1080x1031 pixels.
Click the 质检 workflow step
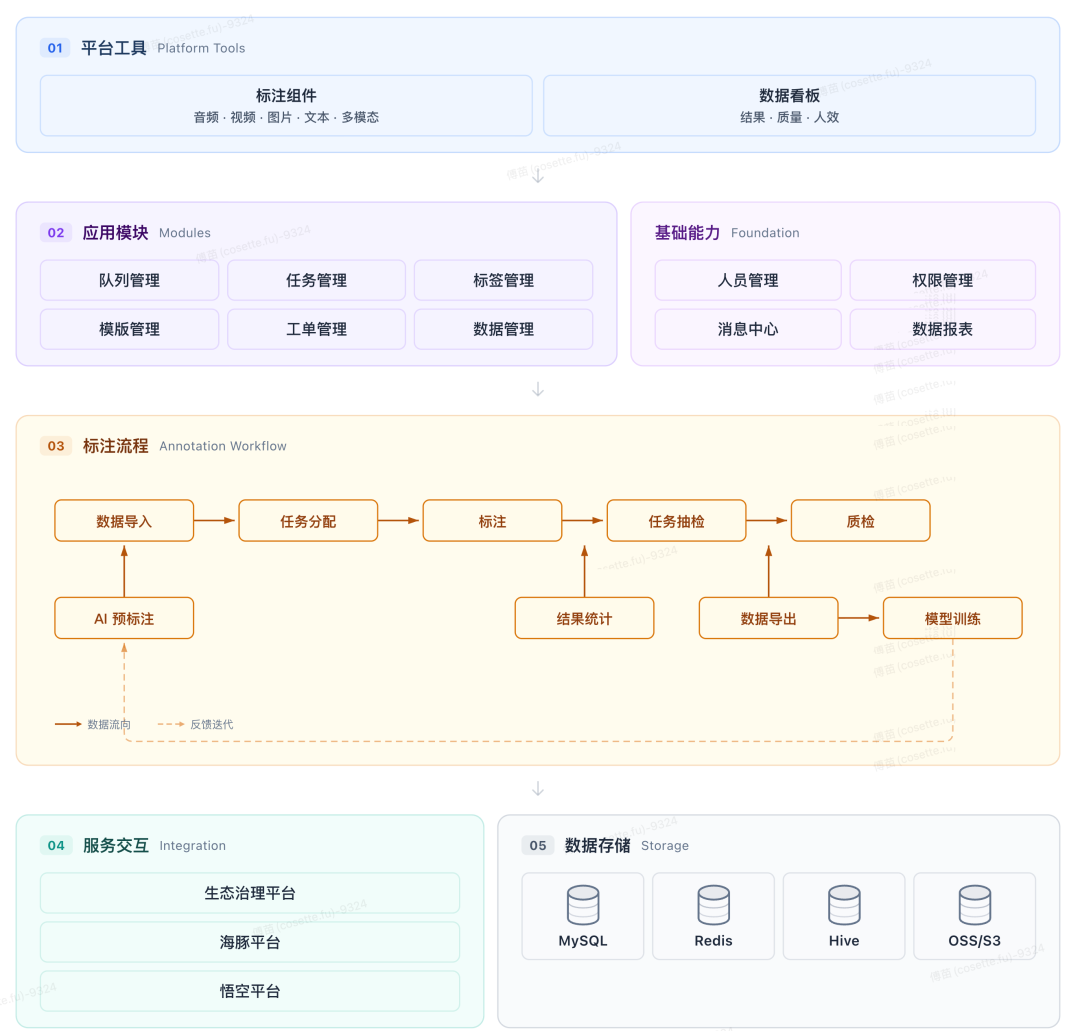(x=860, y=521)
